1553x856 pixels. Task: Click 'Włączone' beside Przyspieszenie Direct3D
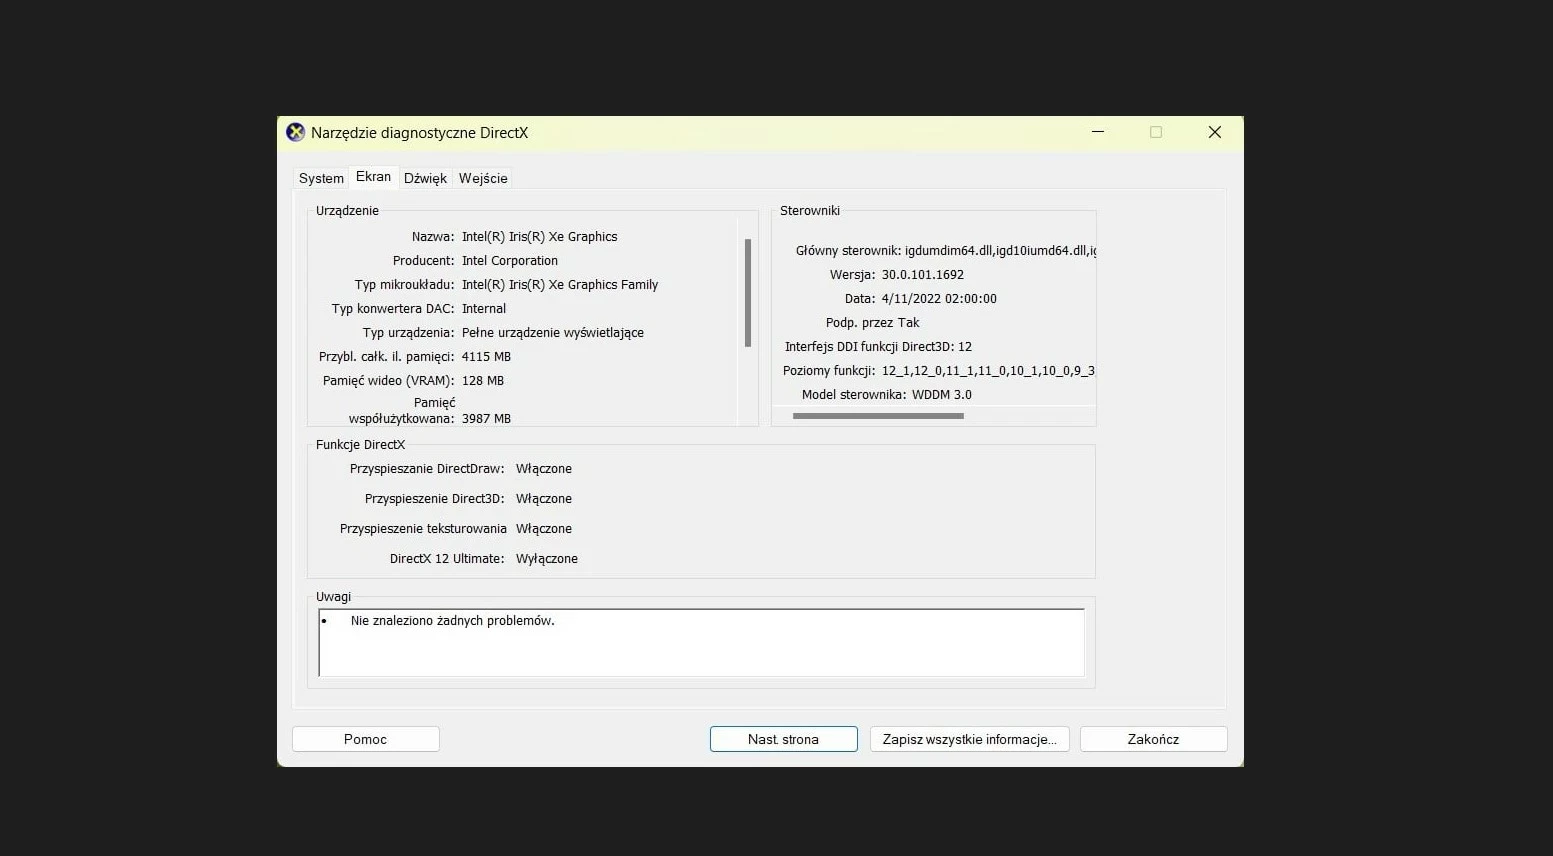544,499
